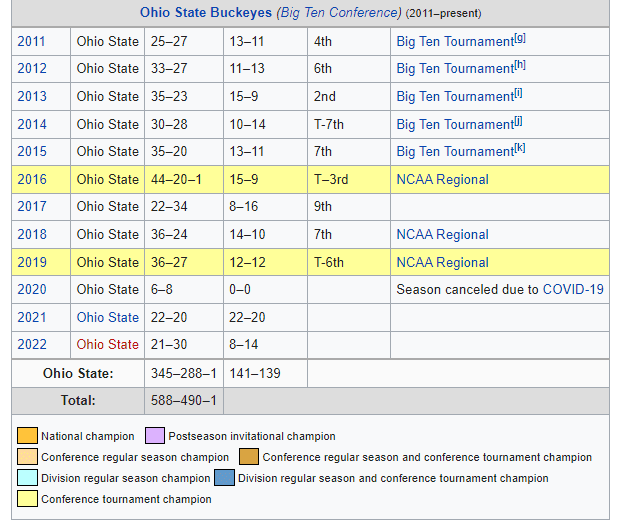Image resolution: width=625 pixels, height=526 pixels.
Task: Open the 2019 season link
Action: [x=32, y=262]
